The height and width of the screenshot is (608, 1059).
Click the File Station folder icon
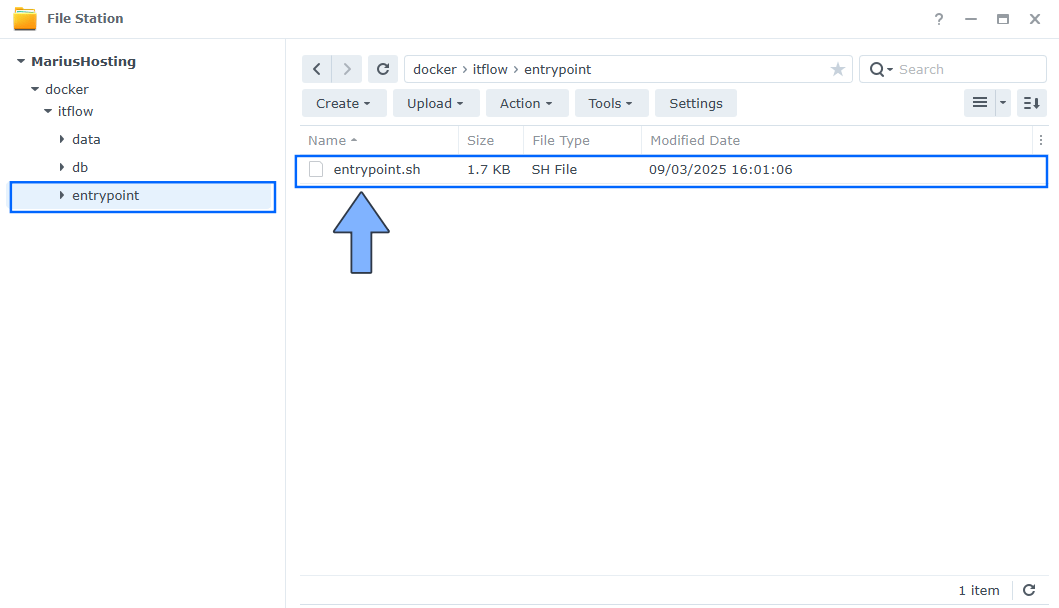pyautogui.click(x=25, y=19)
